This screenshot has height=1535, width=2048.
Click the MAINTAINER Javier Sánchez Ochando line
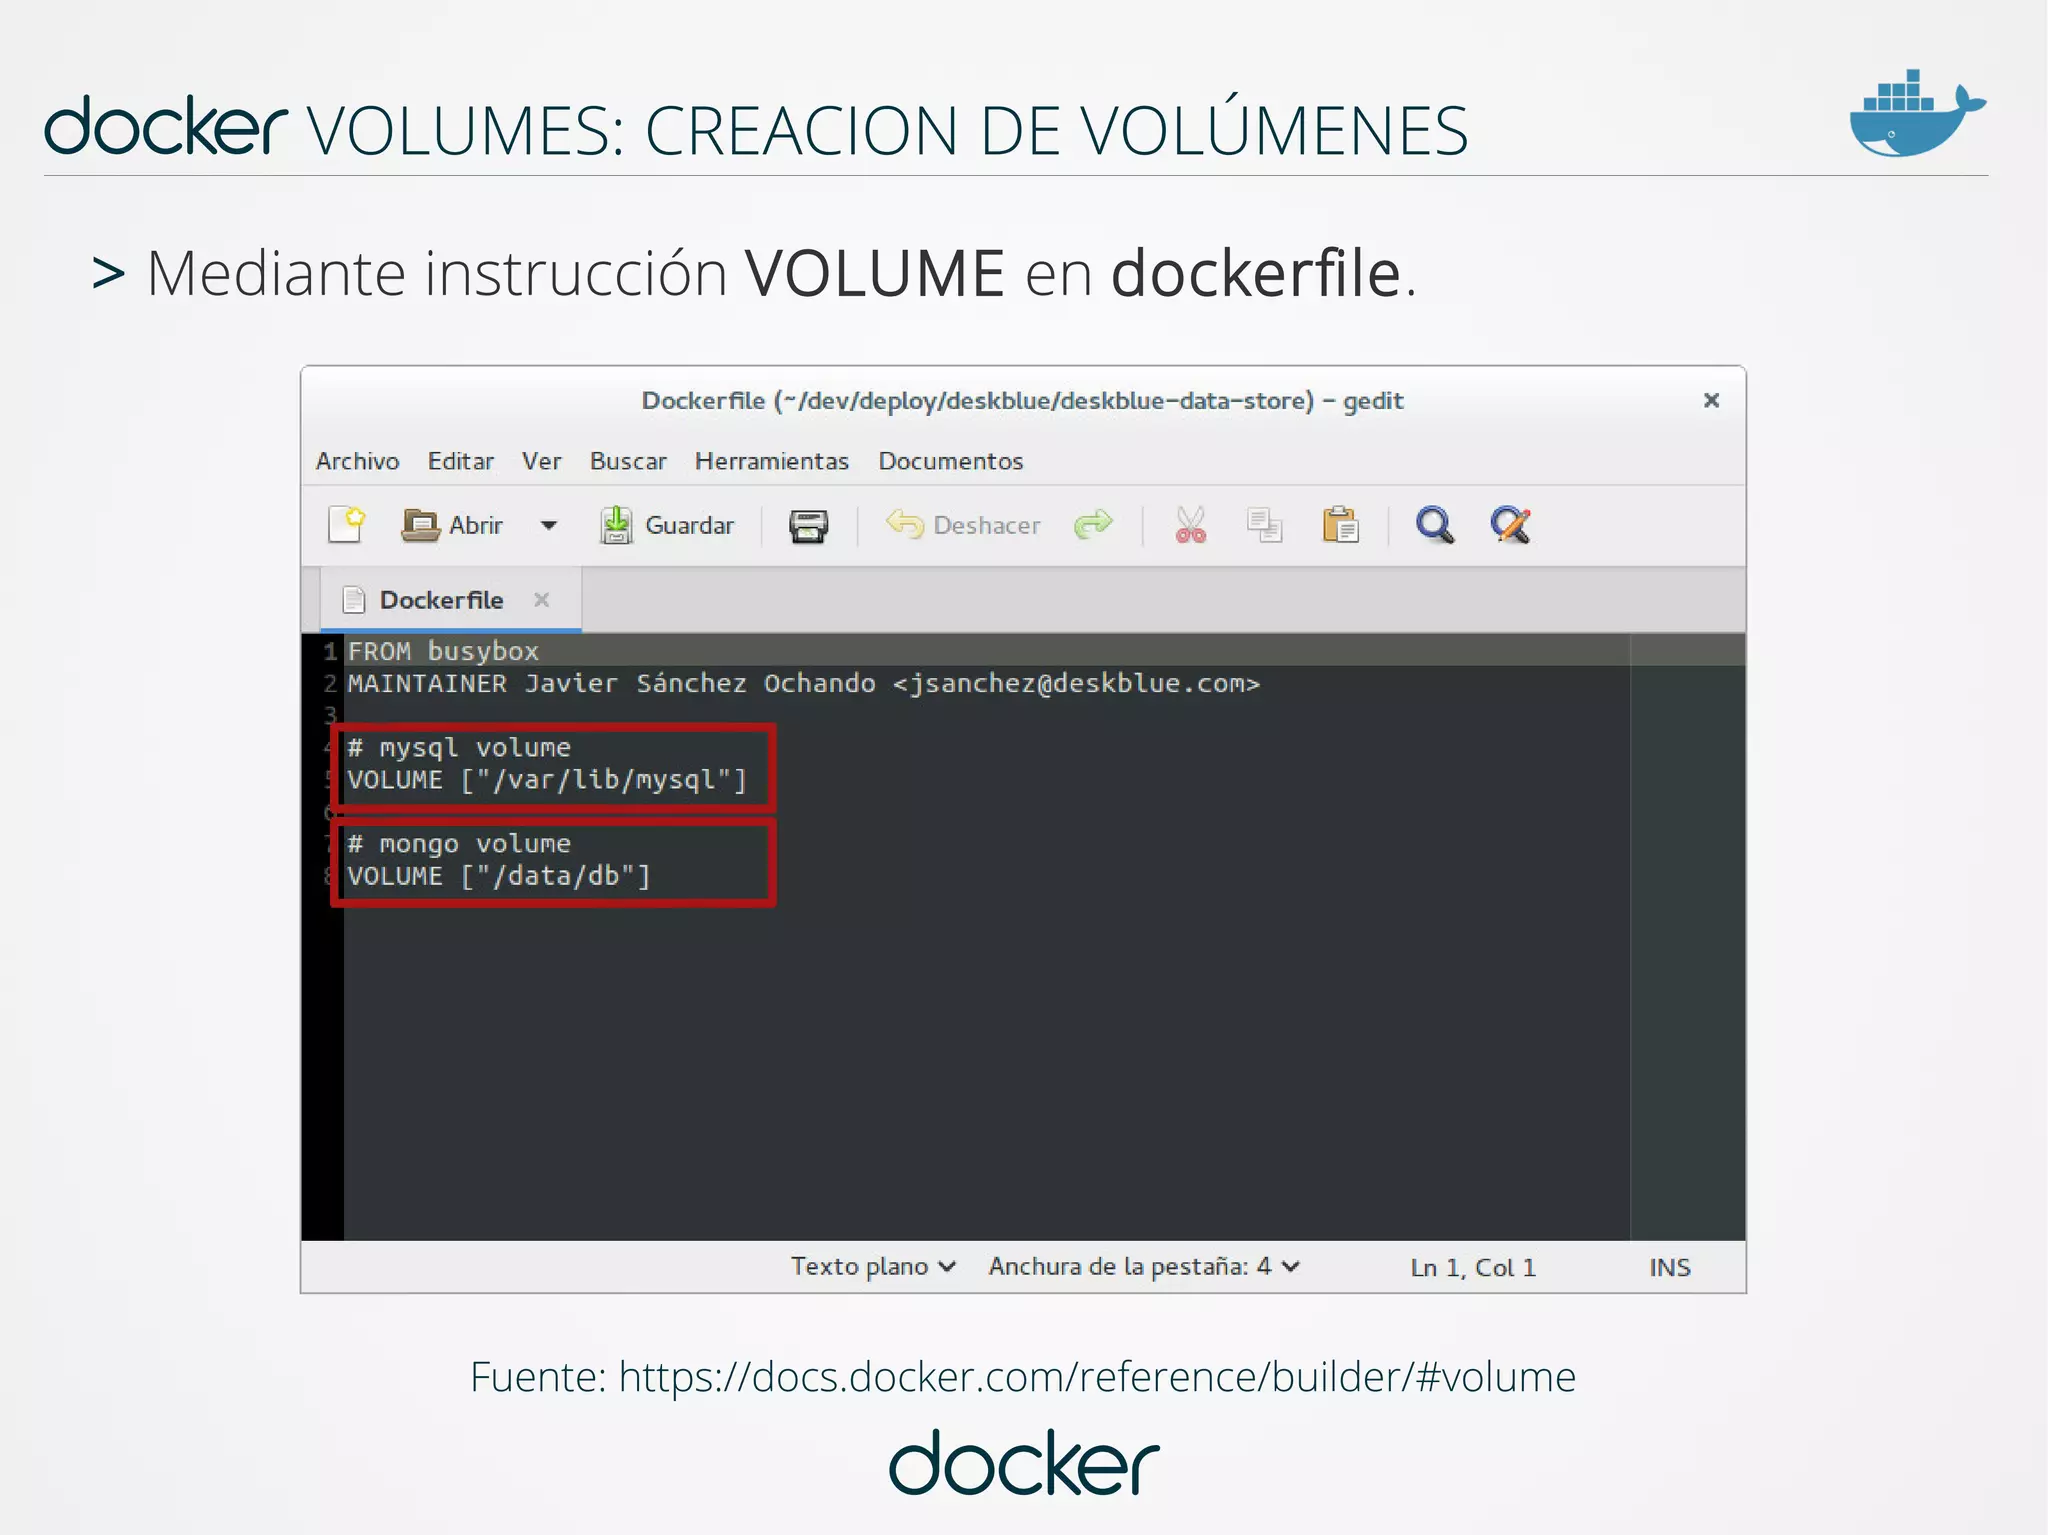click(804, 684)
